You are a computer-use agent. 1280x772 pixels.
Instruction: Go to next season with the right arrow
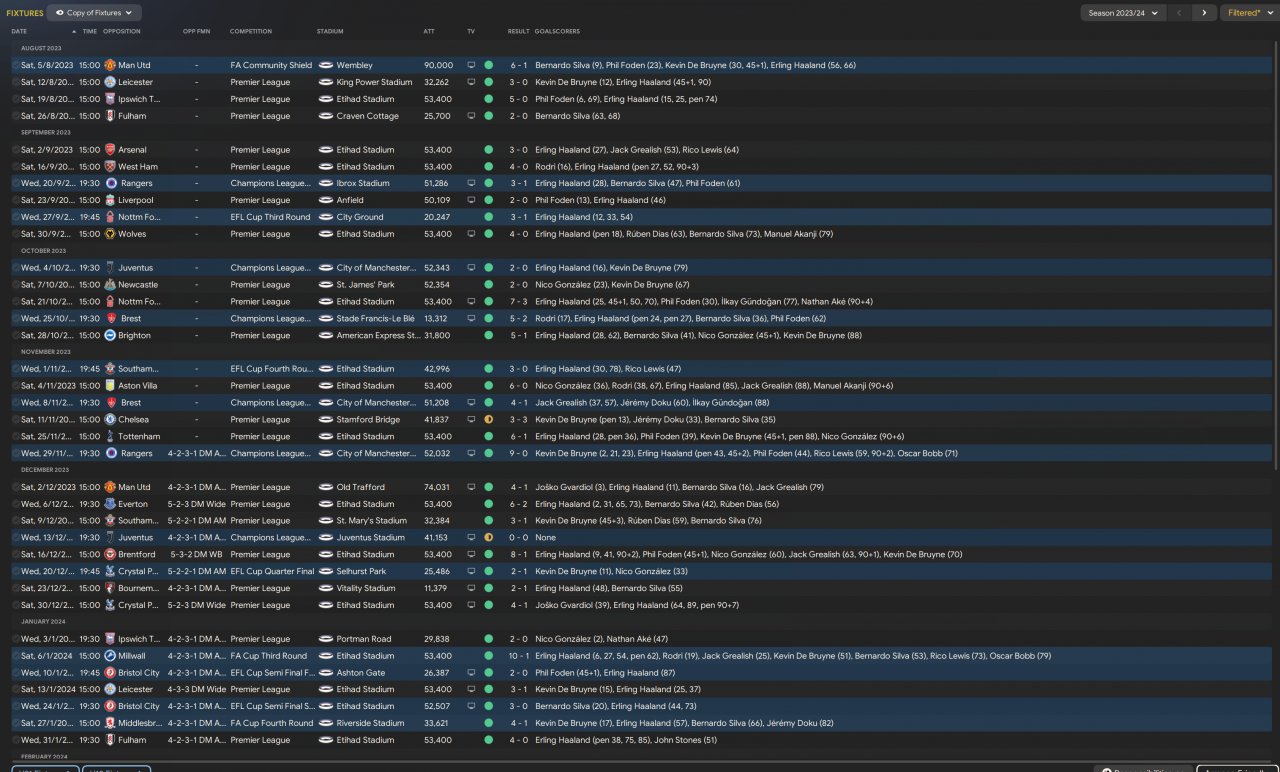click(x=1204, y=13)
